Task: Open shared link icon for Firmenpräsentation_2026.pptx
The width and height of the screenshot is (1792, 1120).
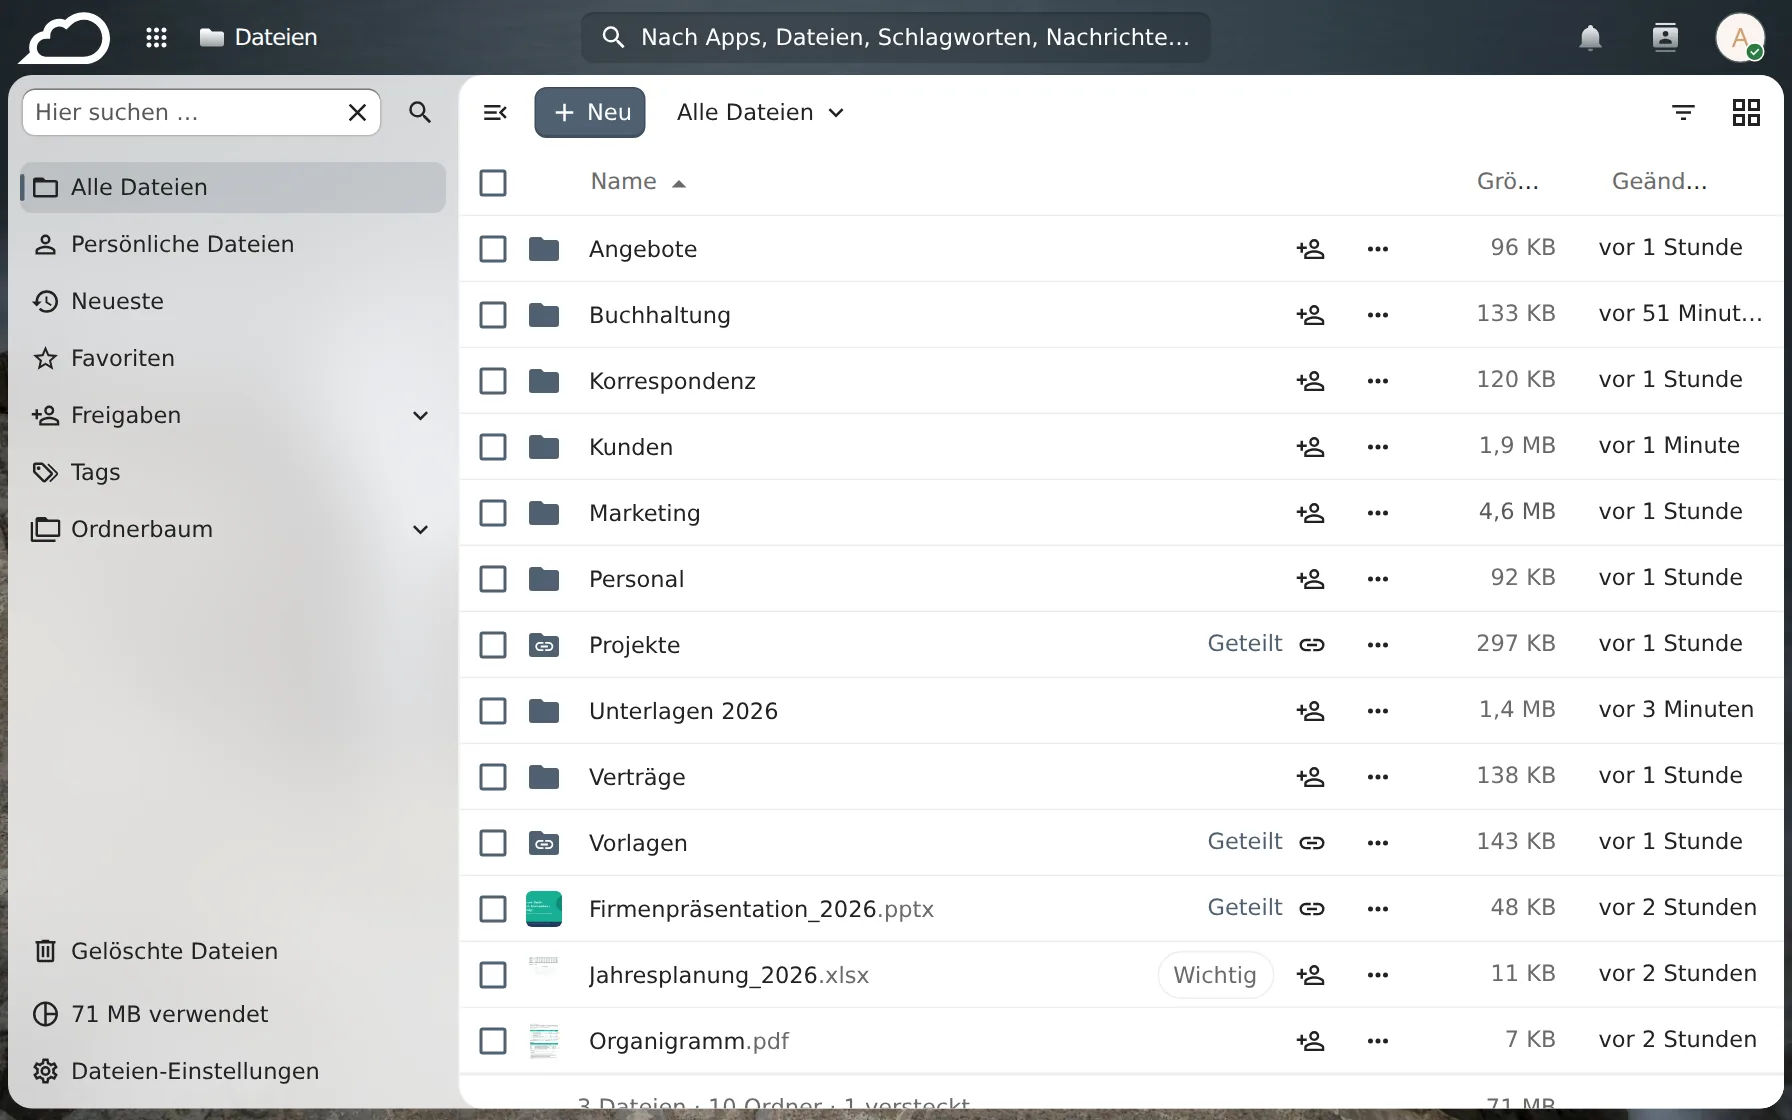Action: pos(1311,909)
